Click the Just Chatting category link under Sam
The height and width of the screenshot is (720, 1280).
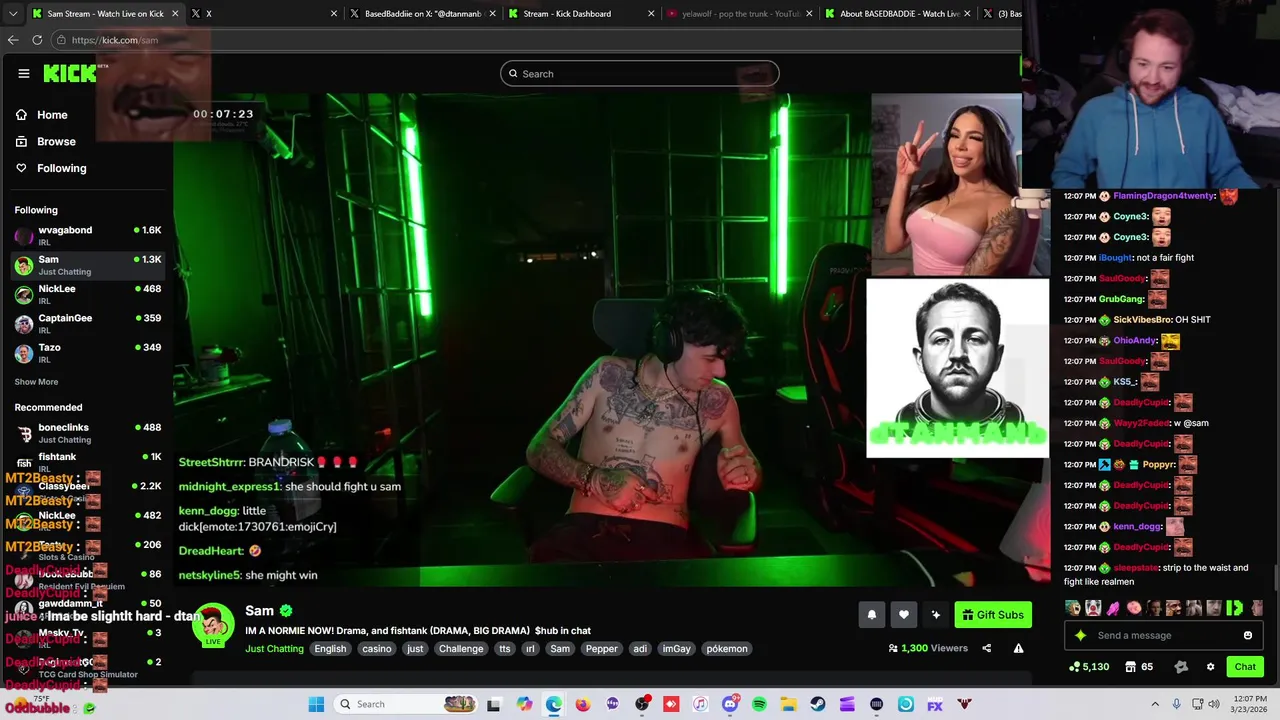274,649
